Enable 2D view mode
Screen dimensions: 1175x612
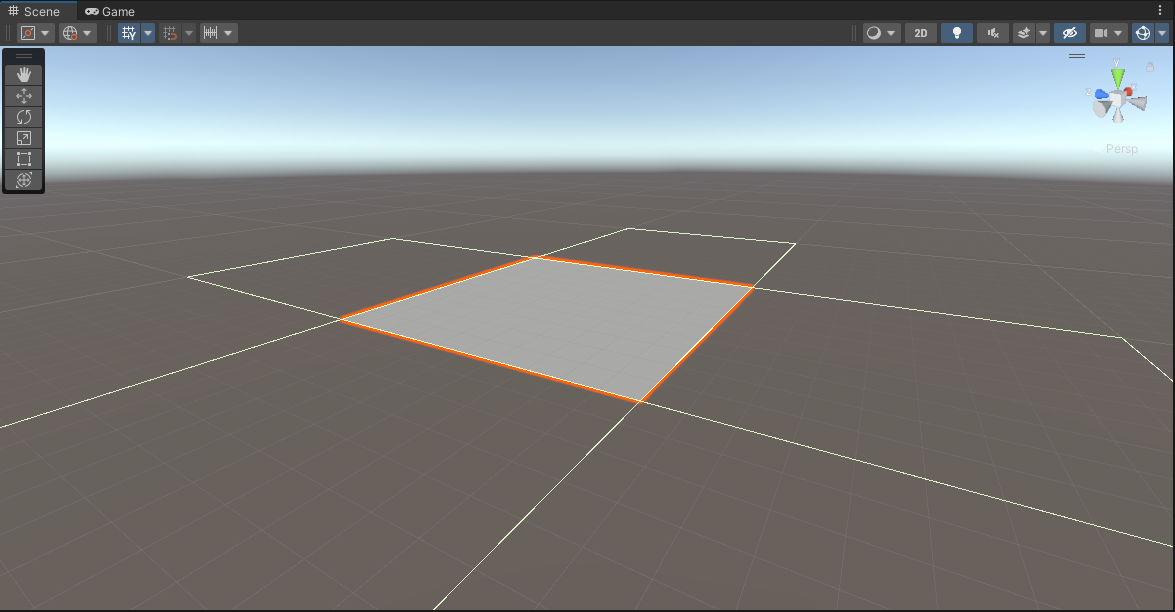pyautogui.click(x=920, y=33)
